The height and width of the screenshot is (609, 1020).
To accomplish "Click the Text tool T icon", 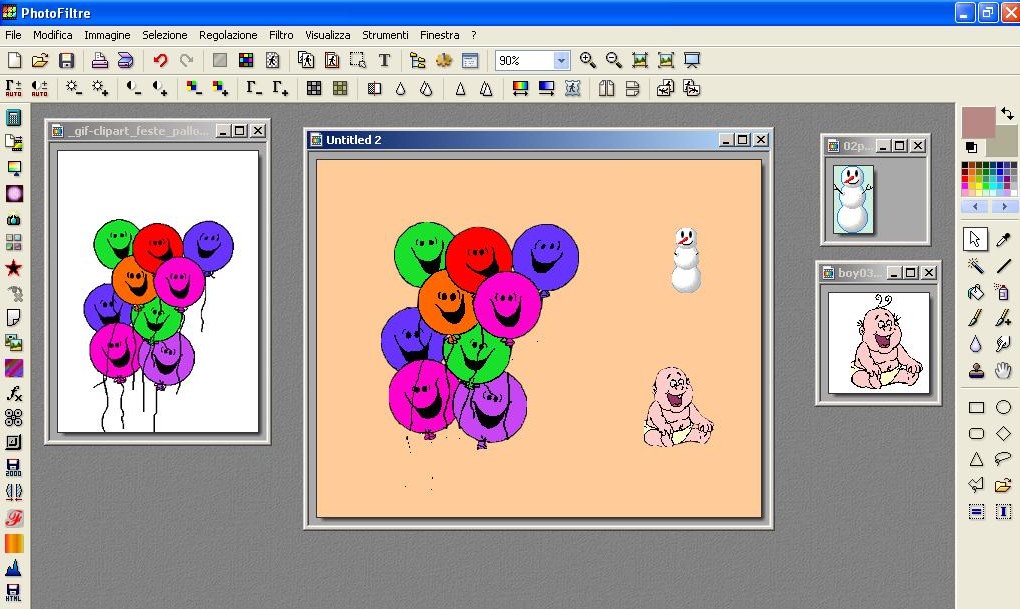I will point(384,61).
